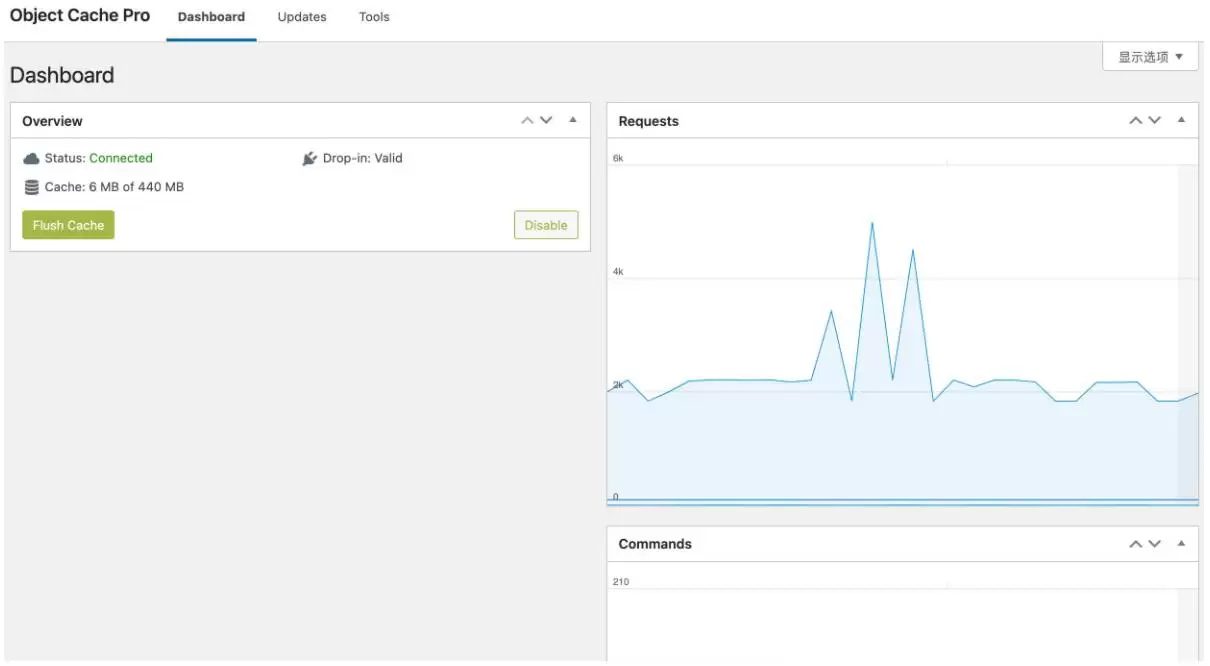
Task: Move Overview panel down arrow
Action: [x=546, y=120]
